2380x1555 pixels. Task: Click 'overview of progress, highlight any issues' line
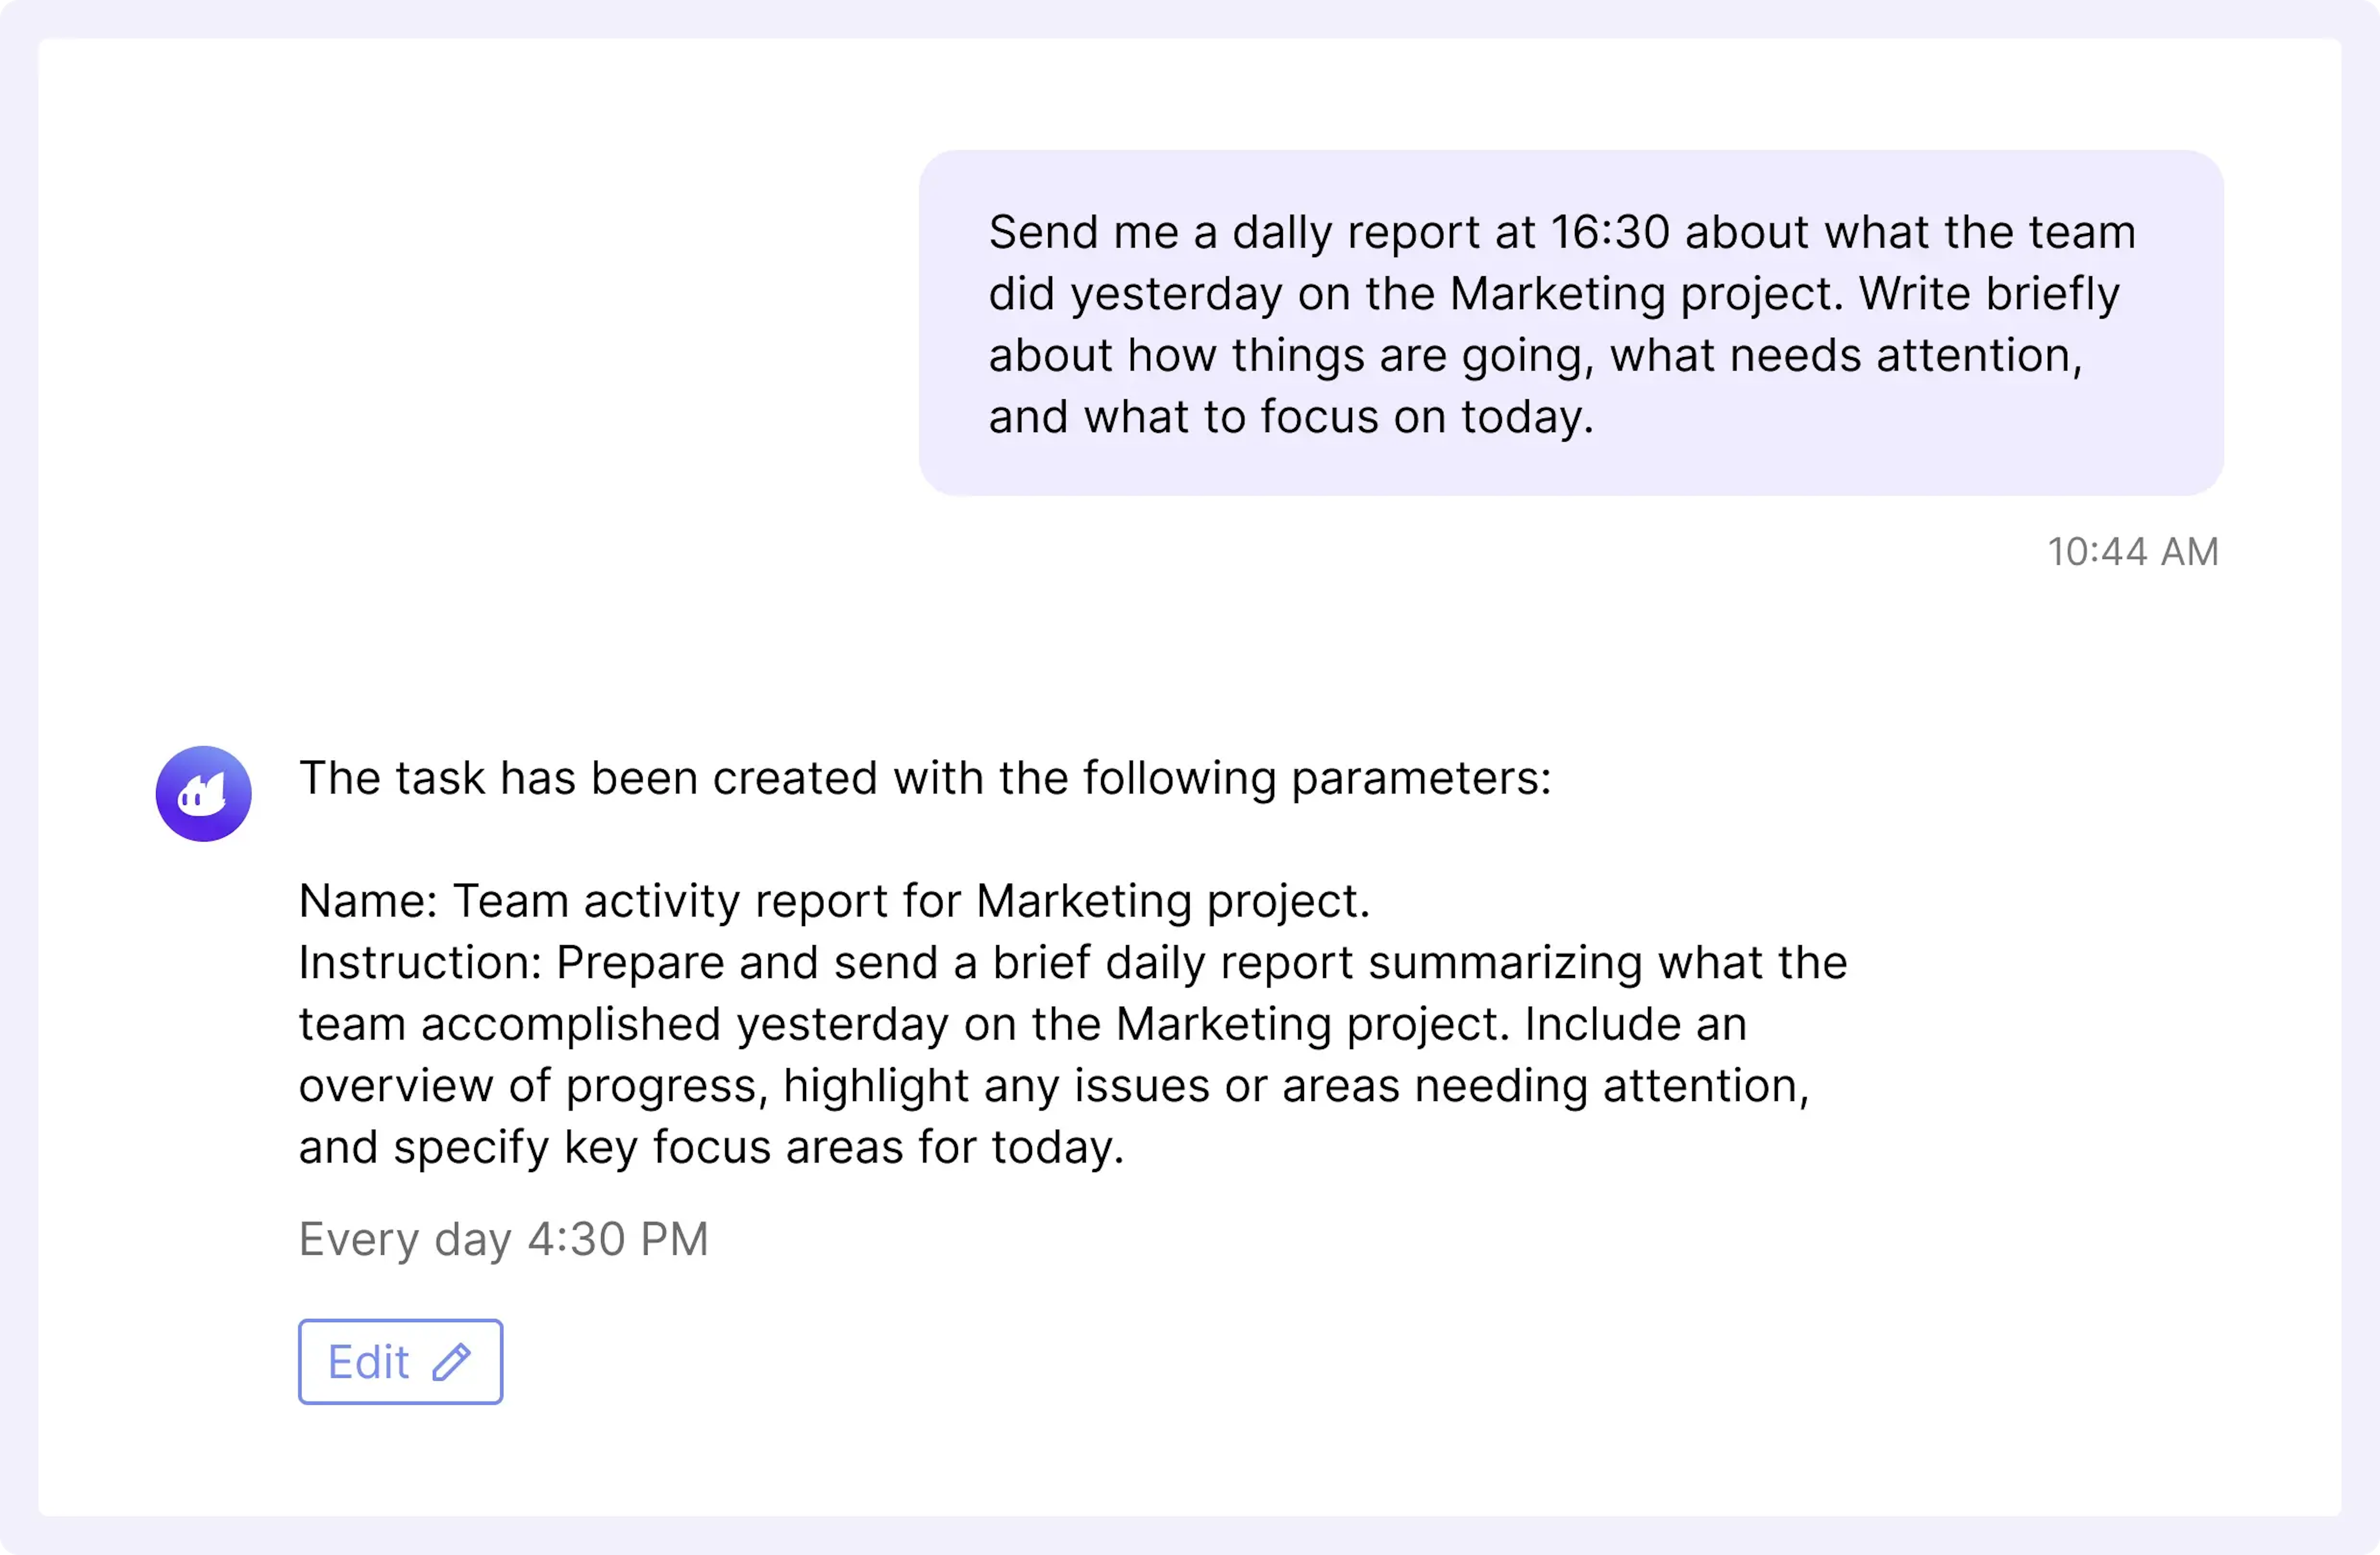(1054, 1086)
